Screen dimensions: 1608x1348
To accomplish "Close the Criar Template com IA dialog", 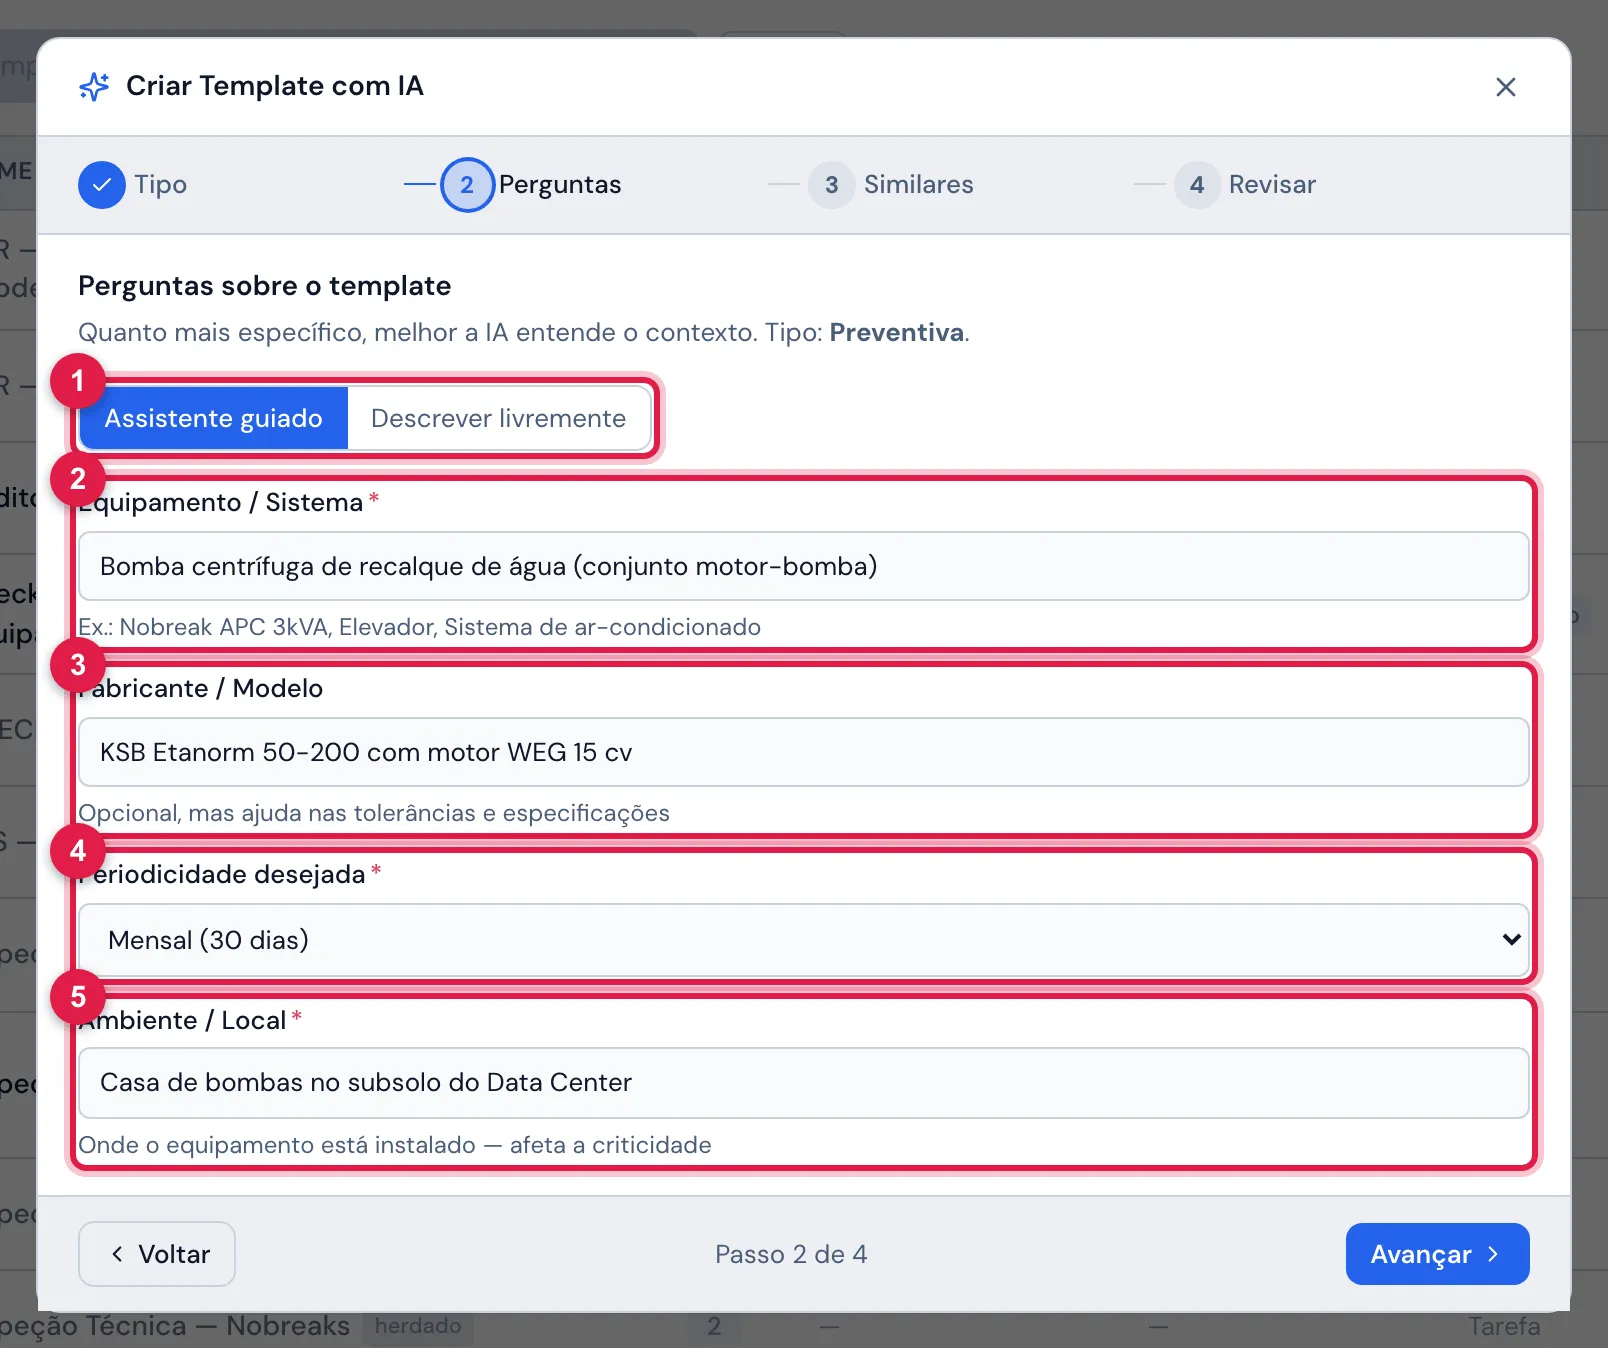I will coord(1505,87).
